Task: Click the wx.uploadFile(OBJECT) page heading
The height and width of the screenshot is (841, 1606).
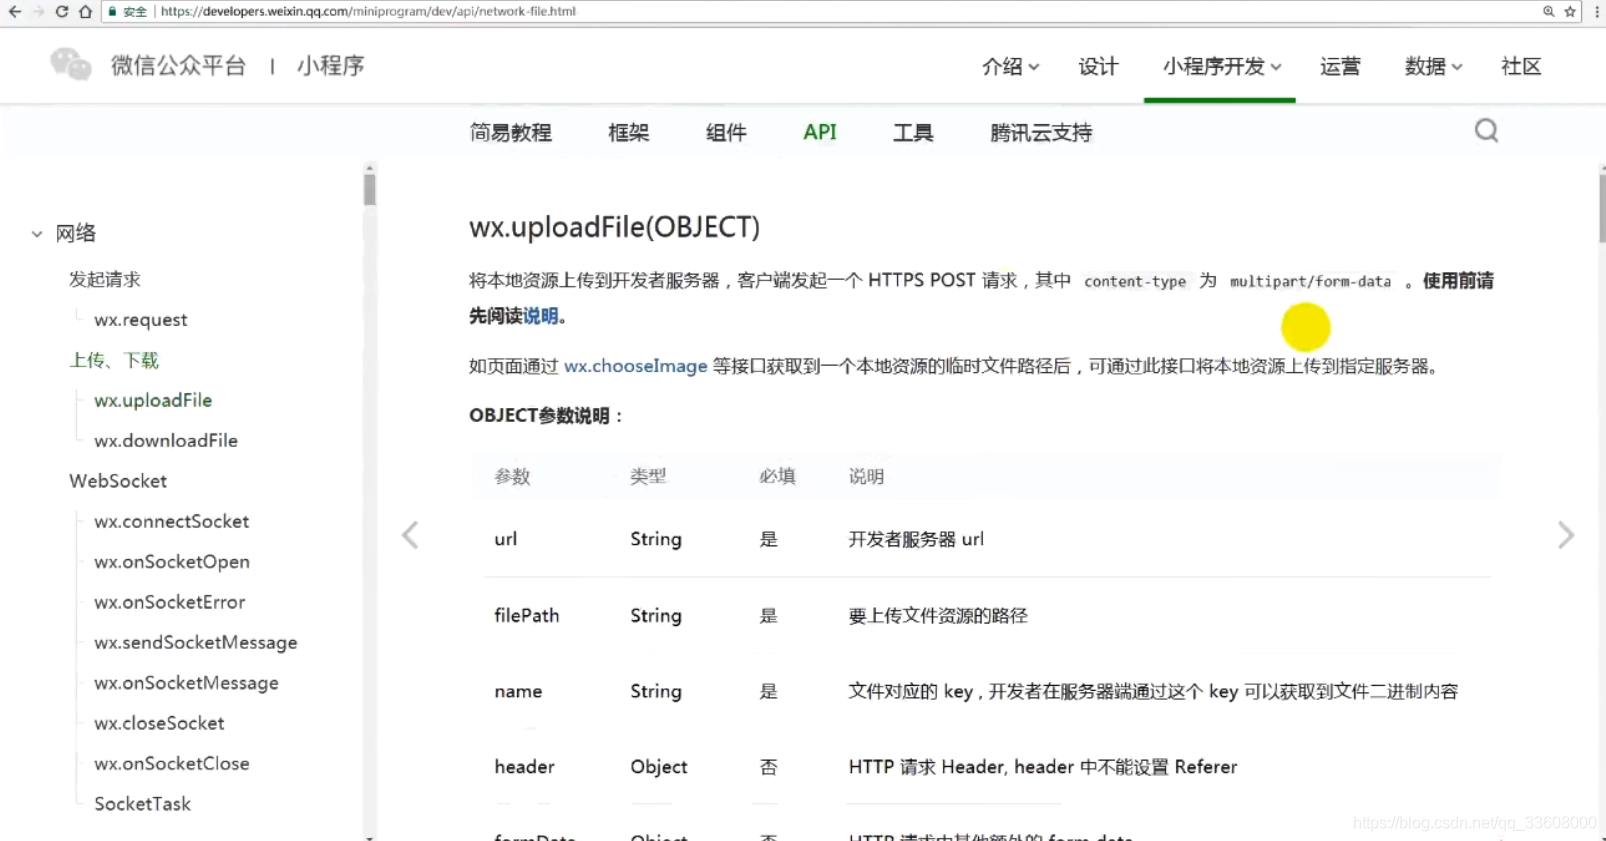Action: (x=615, y=228)
